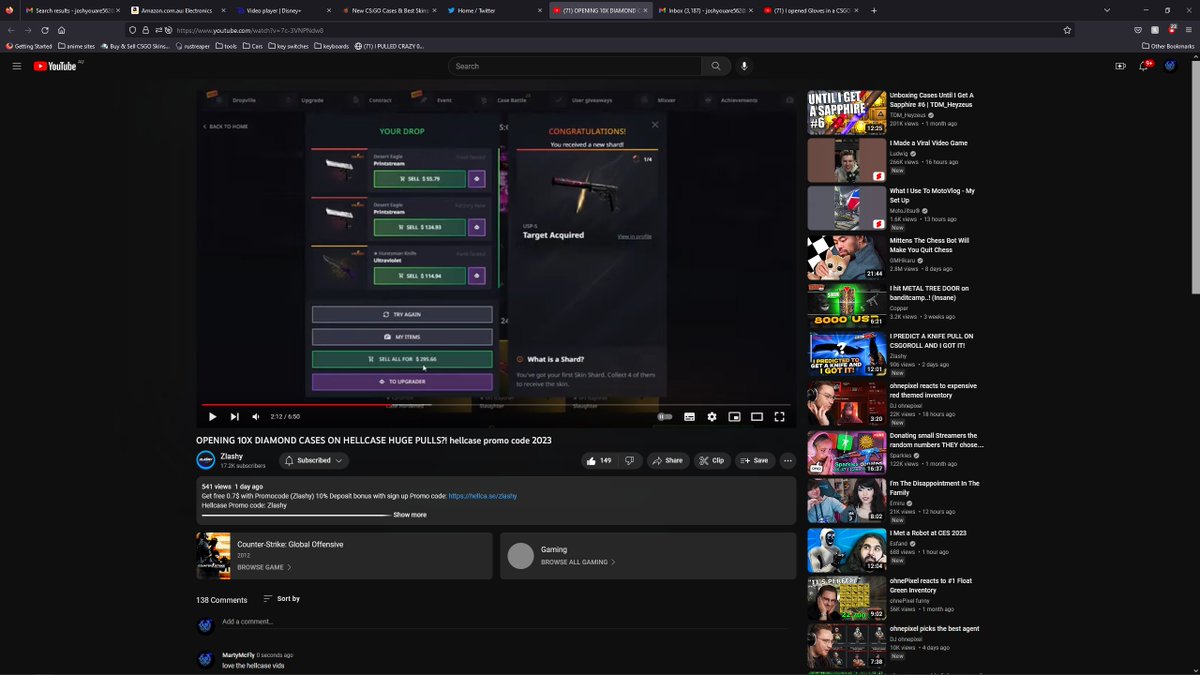Image resolution: width=1200 pixels, height=675 pixels.
Task: Create a clip with the Clip button
Action: [x=712, y=461]
